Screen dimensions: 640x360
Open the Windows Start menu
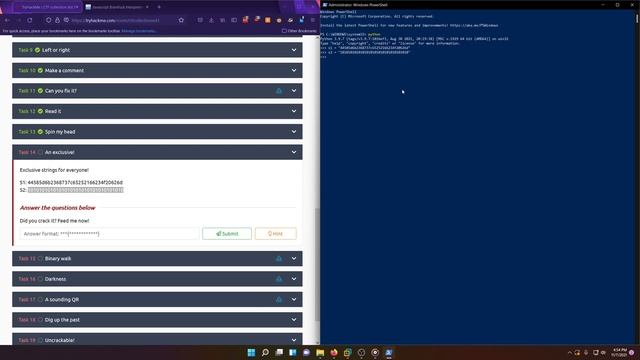pyautogui.click(x=251, y=352)
